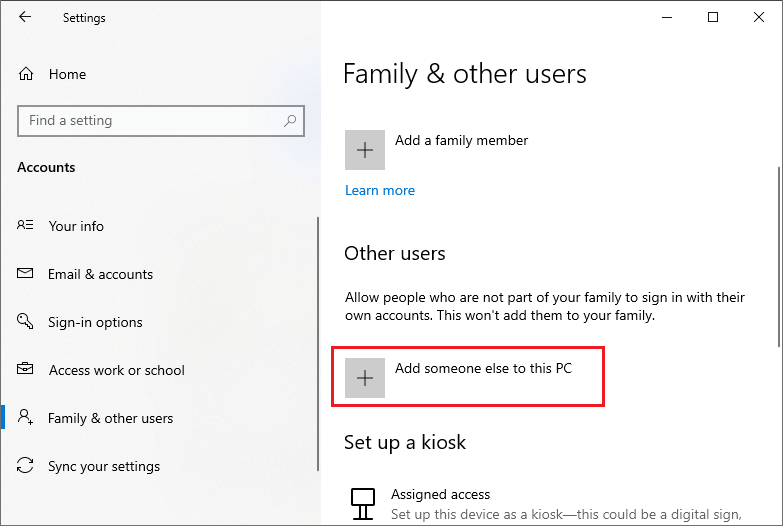The height and width of the screenshot is (526, 783).
Task: Click the Find a setting search box
Action: pos(161,121)
